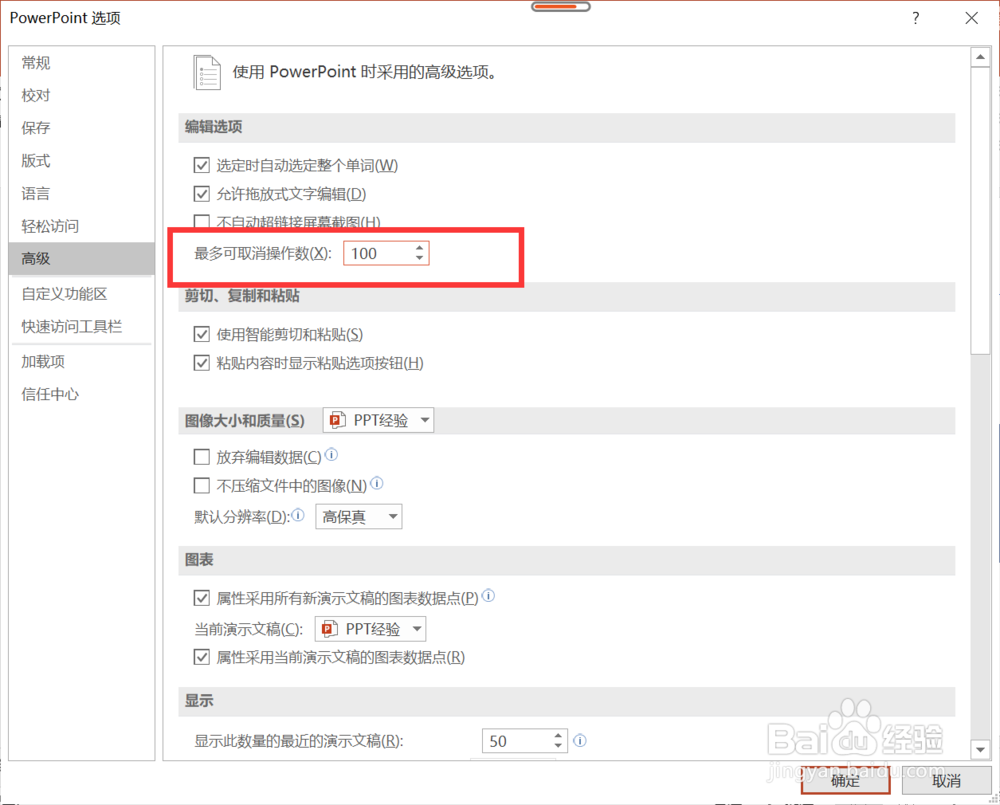Click the 取消 button
The image size is (1000, 805).
(x=946, y=781)
